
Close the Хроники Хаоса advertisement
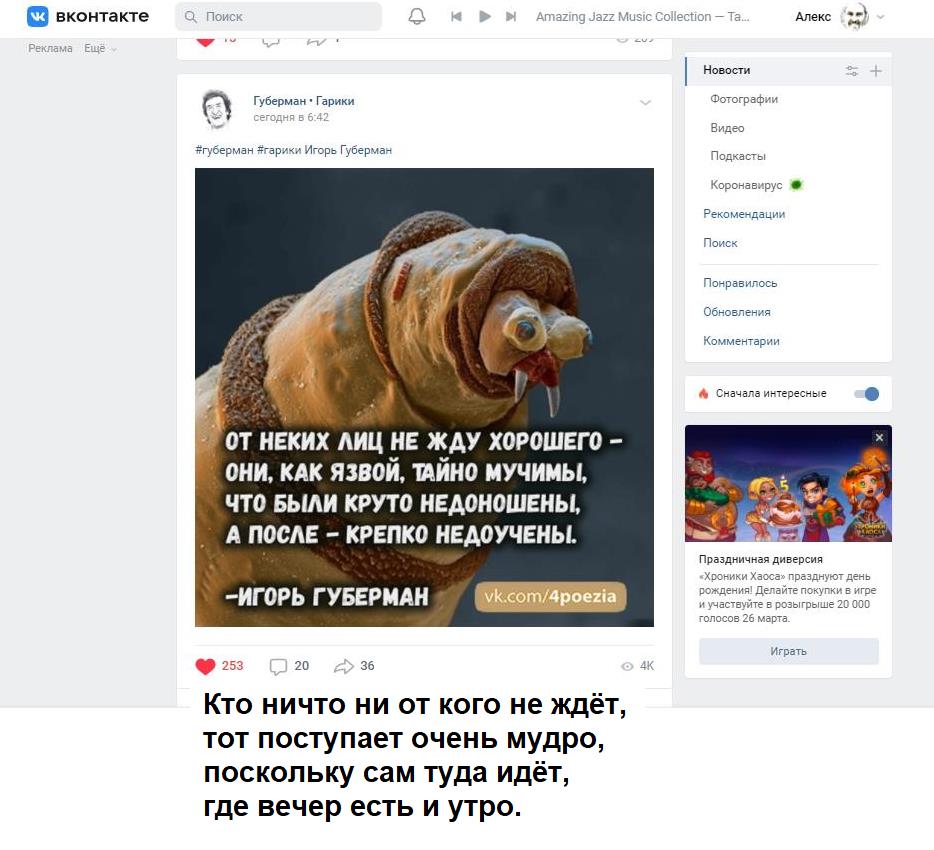[879, 438]
